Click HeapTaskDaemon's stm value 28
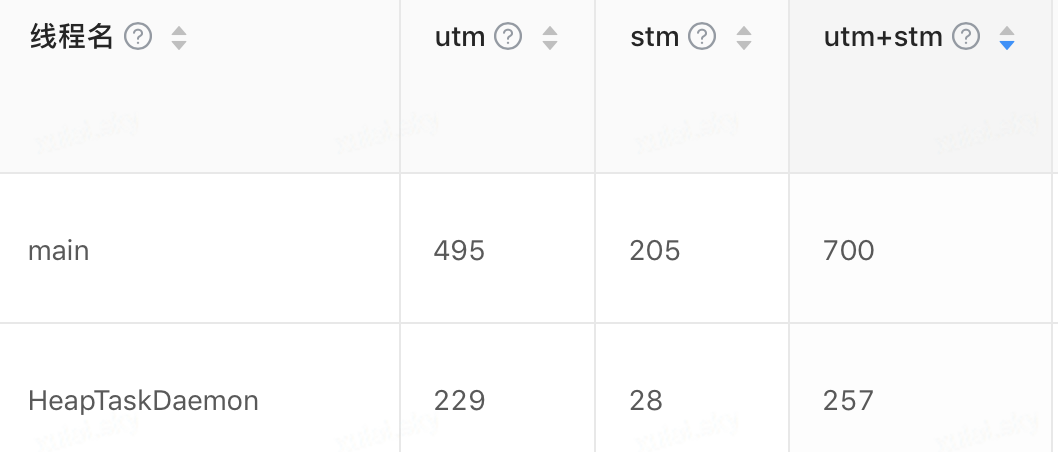The image size is (1058, 452). [646, 401]
